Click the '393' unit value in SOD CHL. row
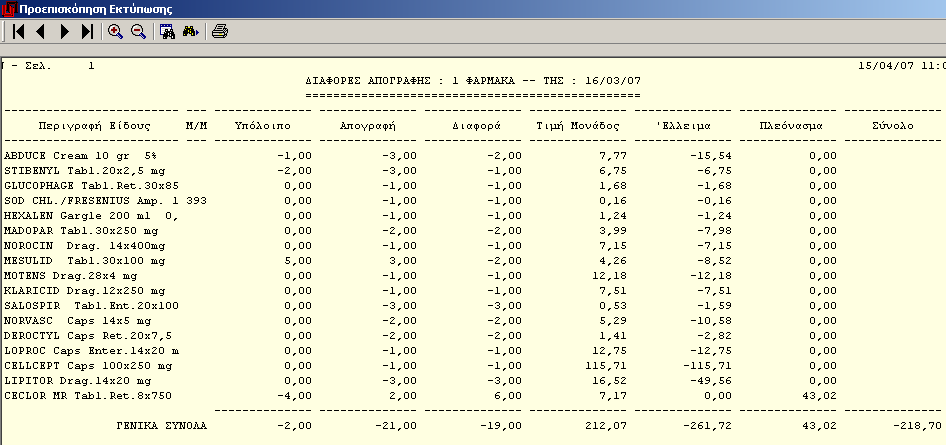This screenshot has height=445, width=946. coord(197,201)
